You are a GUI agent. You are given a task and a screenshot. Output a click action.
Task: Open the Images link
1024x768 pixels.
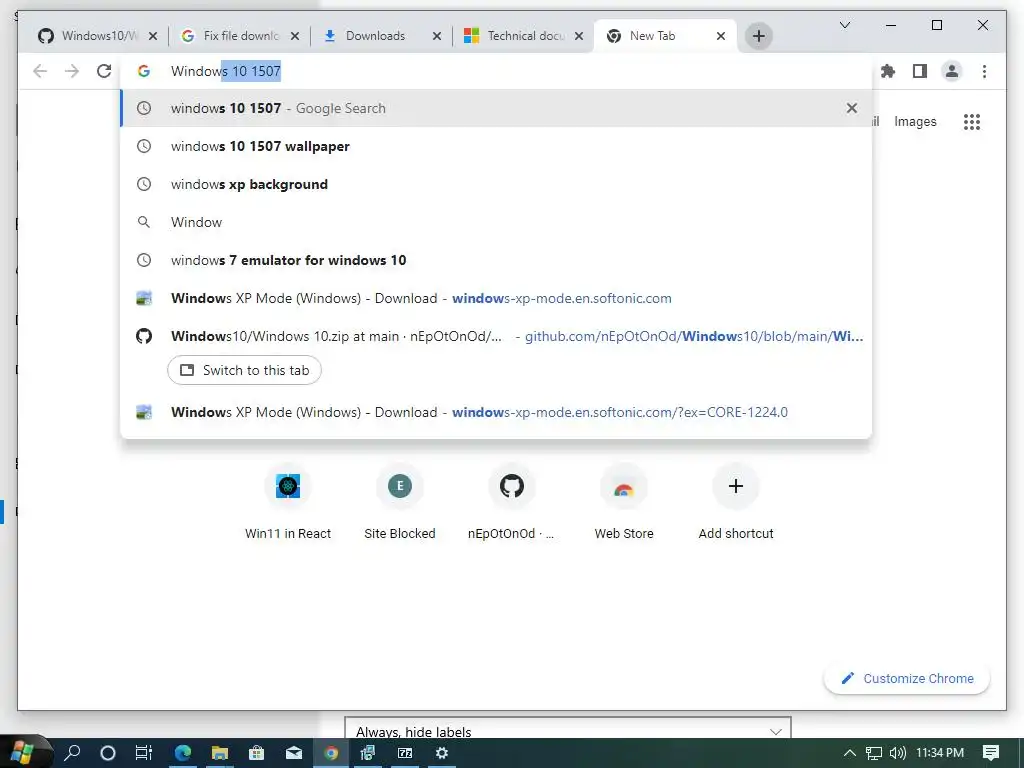coord(915,121)
